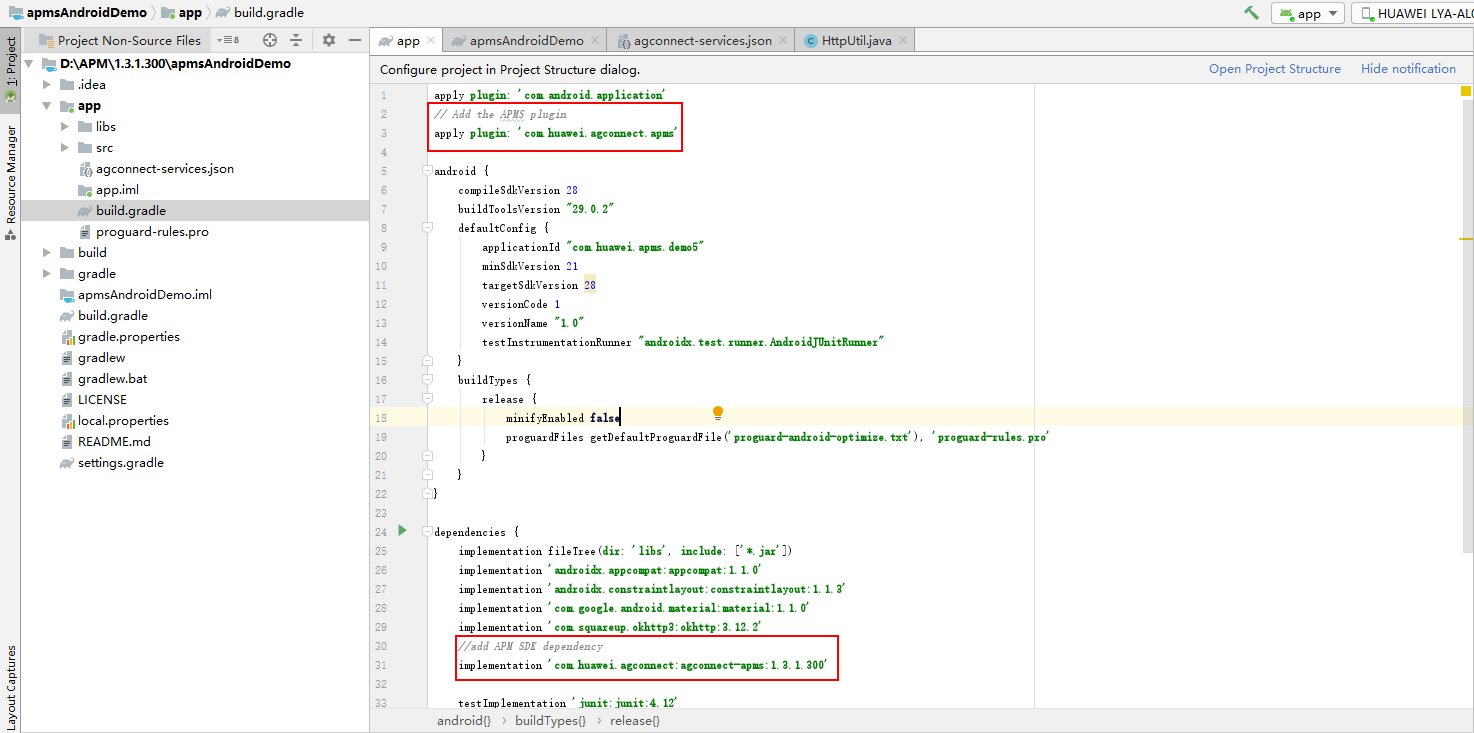Collapse the buildTypes block fold marker

tap(427, 380)
